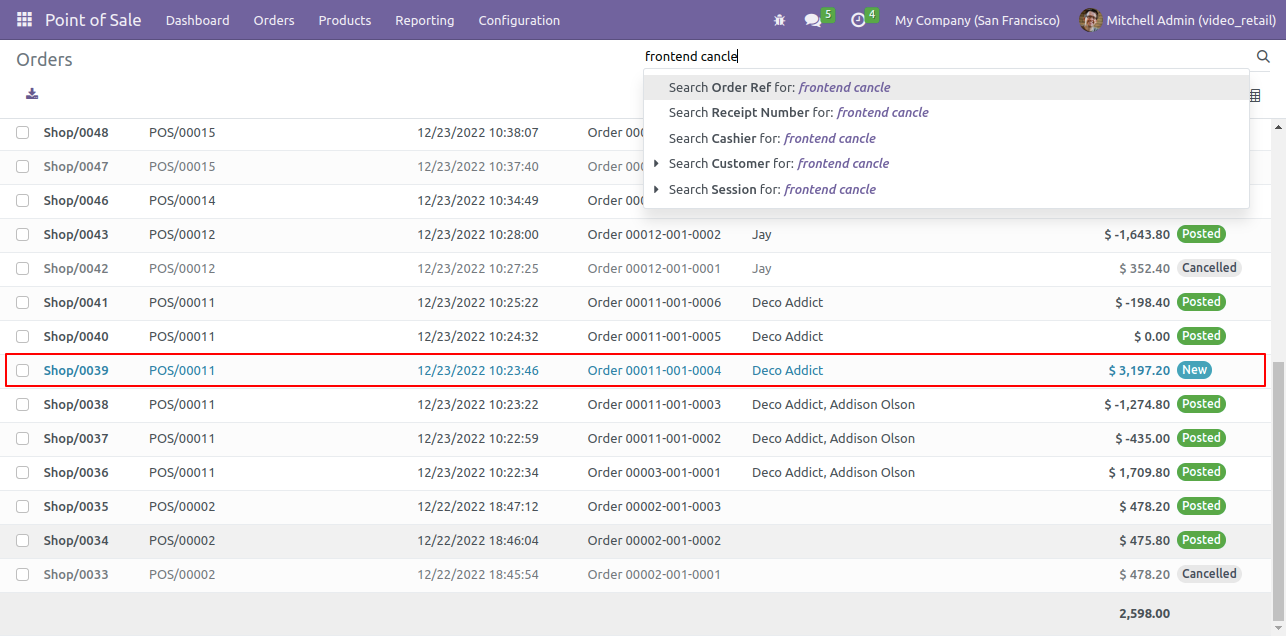Open the Orders menu
Viewport: 1286px width, 636px height.
coord(274,20)
